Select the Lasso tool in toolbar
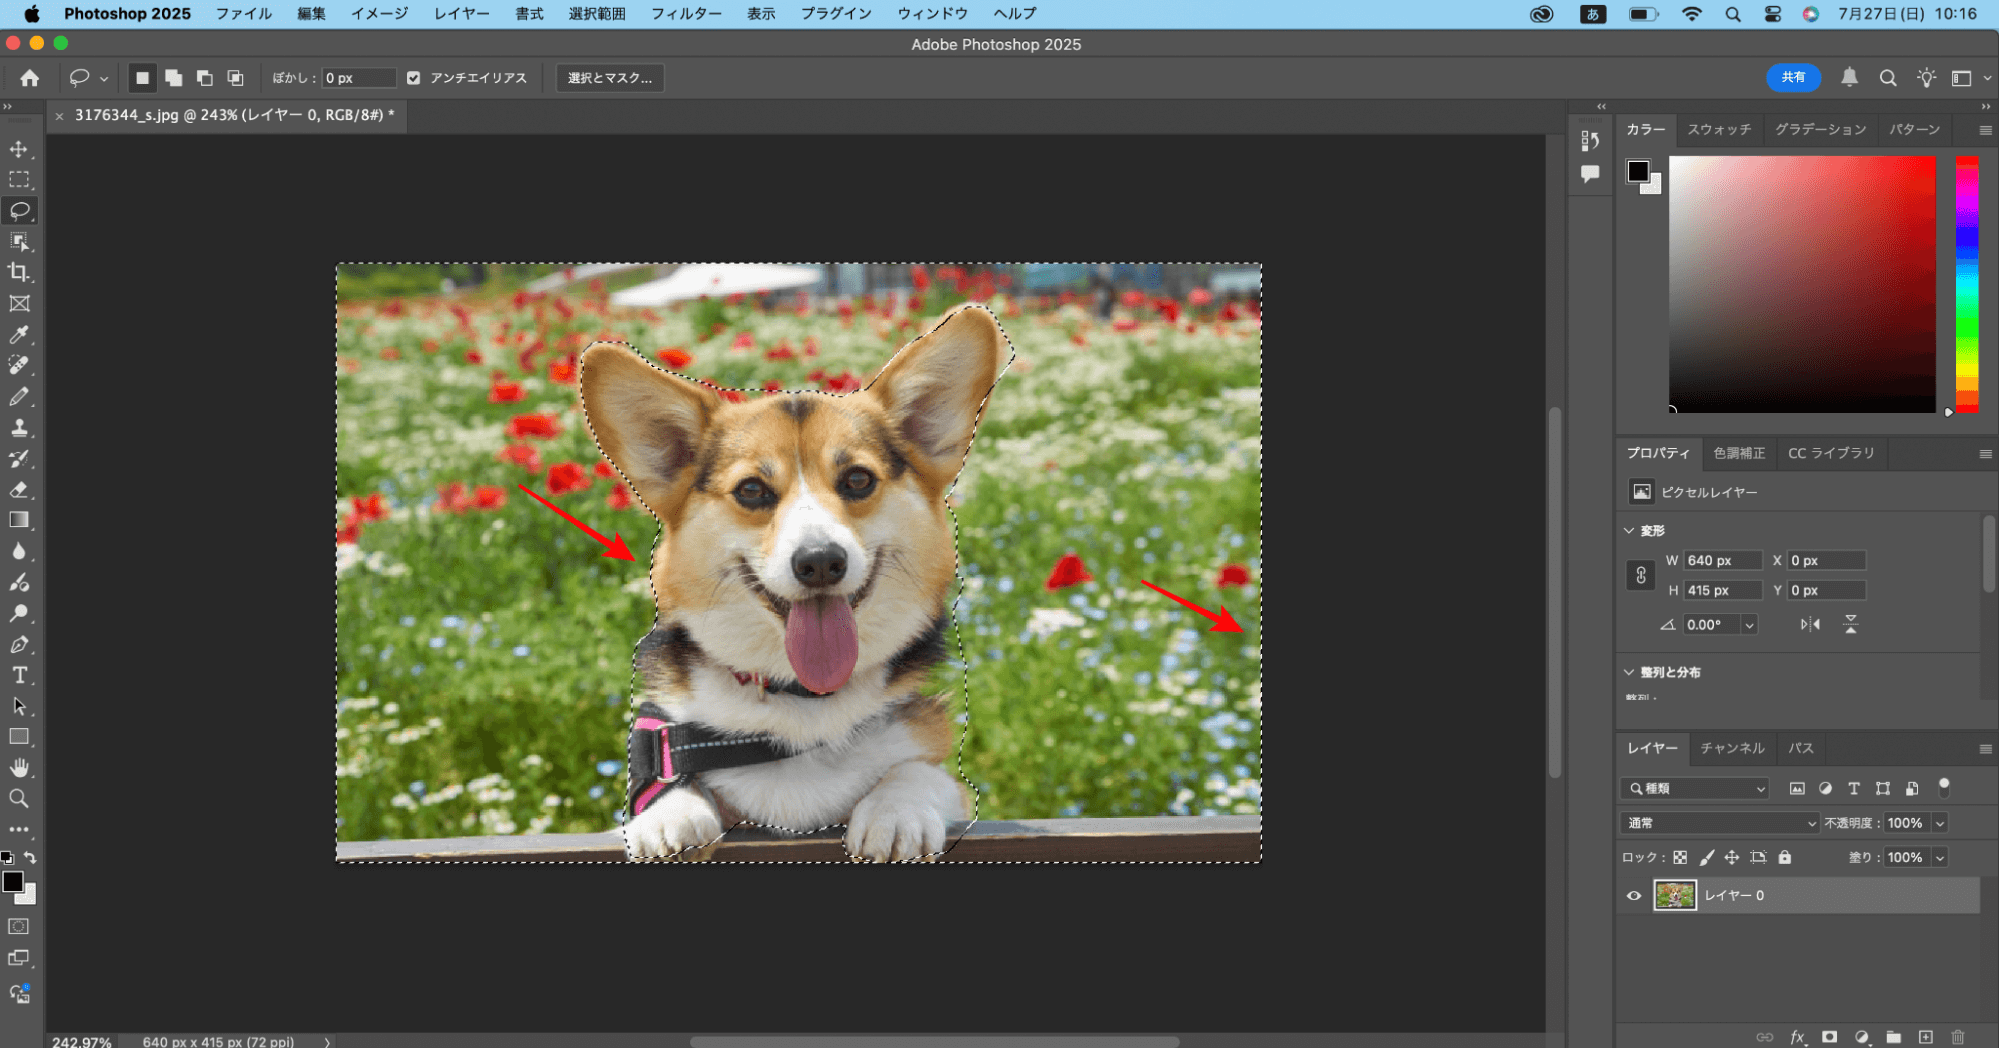The width and height of the screenshot is (1999, 1049). point(19,211)
